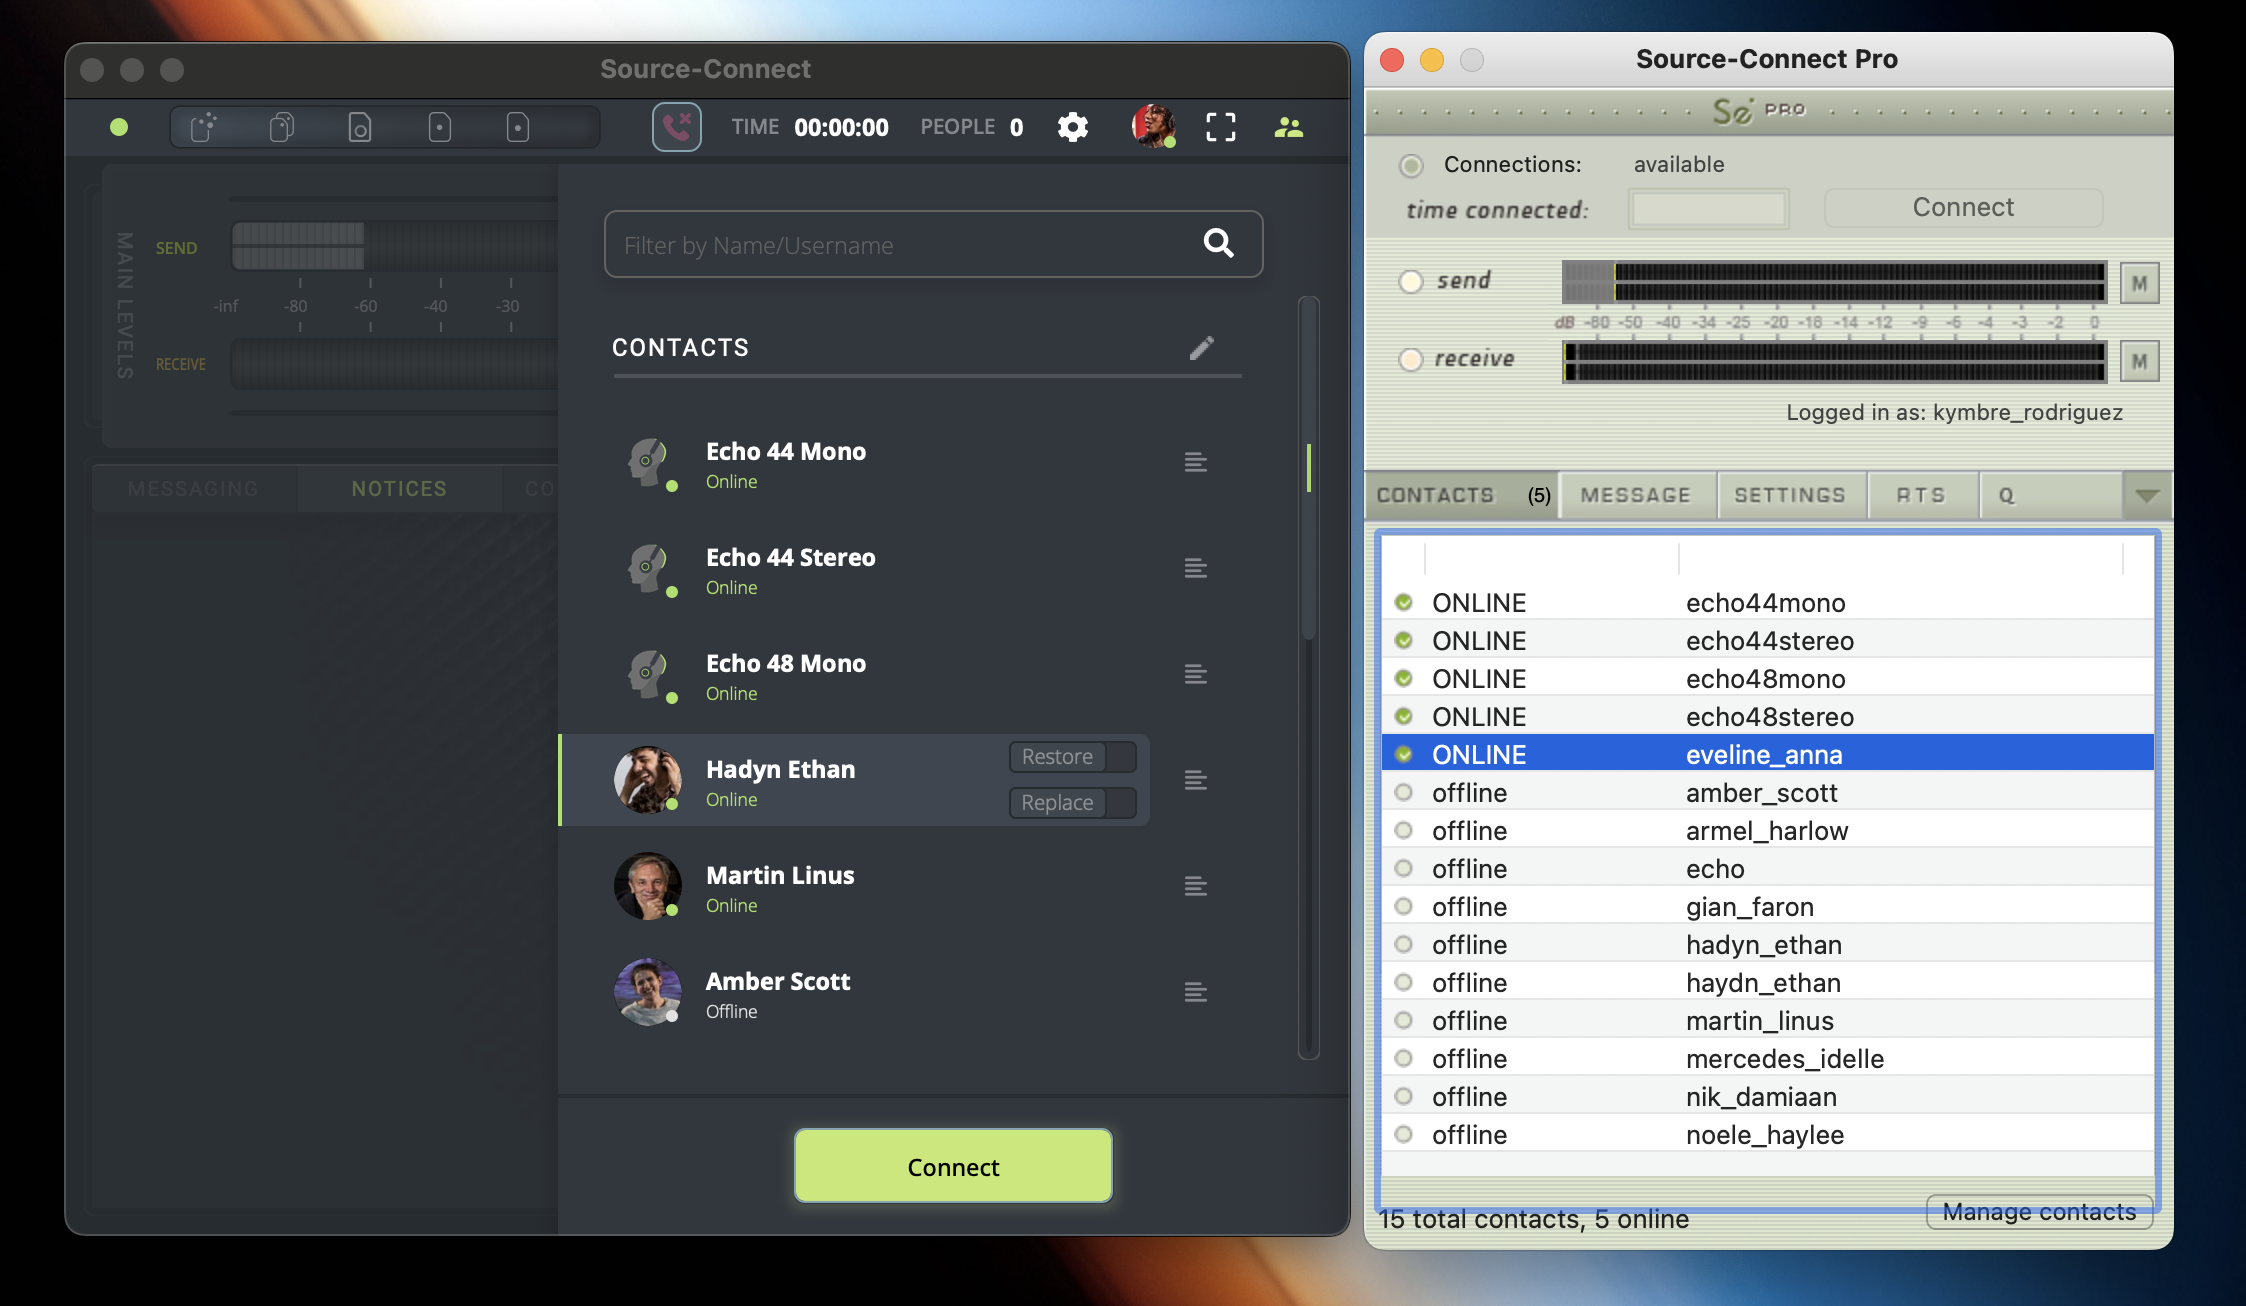The image size is (2246, 1306).
Task: Expand the dropdown arrow next to Q tab
Action: (x=2146, y=495)
